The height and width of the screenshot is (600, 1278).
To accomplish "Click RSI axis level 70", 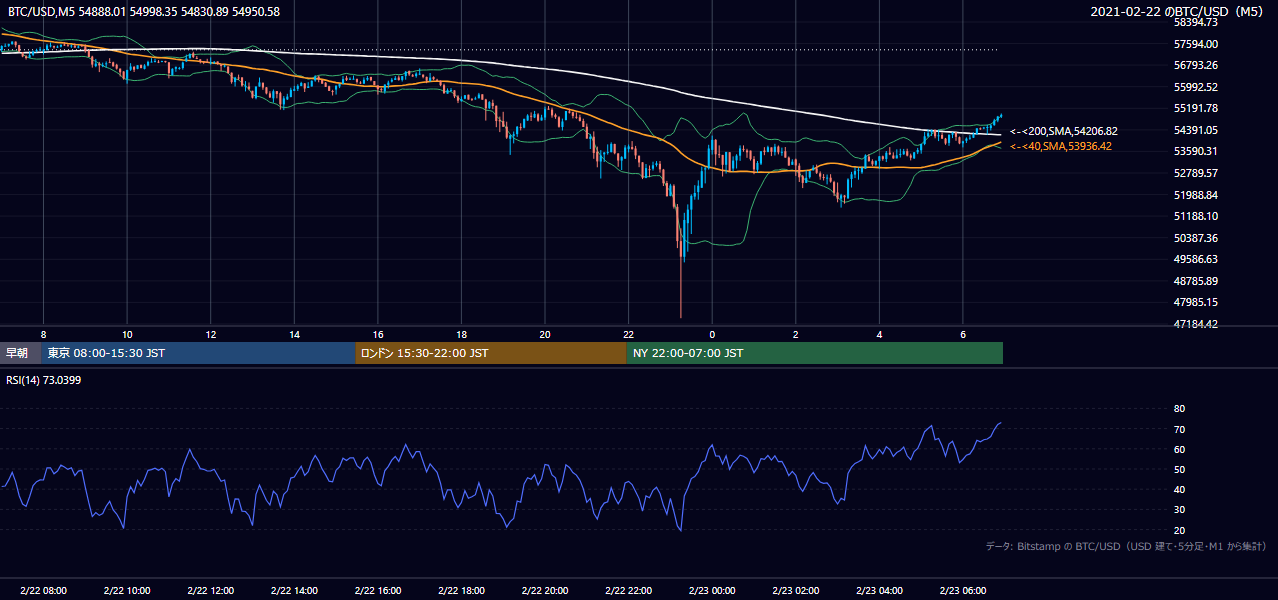I will point(1179,429).
